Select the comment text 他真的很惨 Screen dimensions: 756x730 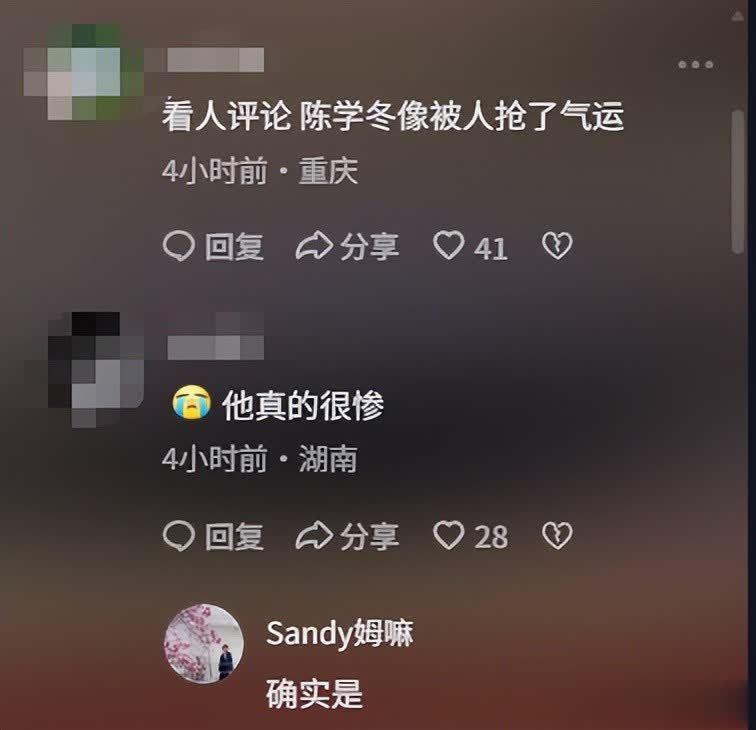[x=303, y=405]
